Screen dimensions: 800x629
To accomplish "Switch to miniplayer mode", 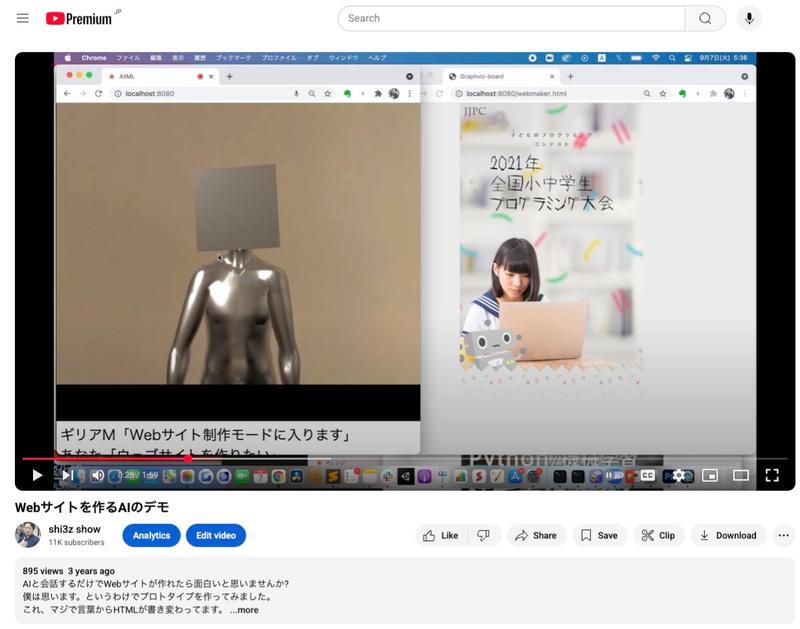I will click(709, 476).
